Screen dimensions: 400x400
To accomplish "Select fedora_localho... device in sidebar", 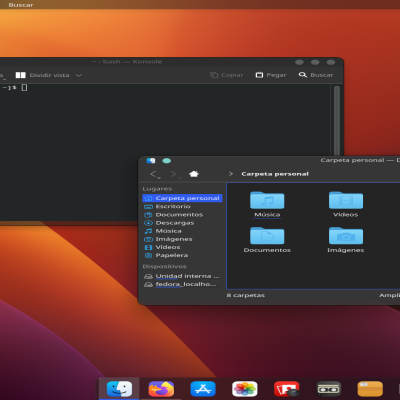I will click(x=182, y=284).
